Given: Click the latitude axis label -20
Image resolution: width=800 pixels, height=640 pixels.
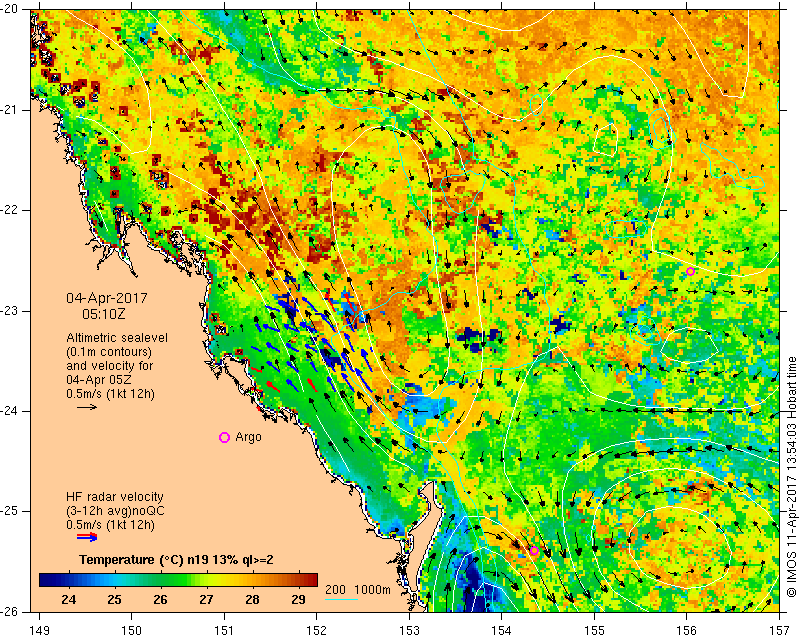Looking at the screenshot, I should point(10,9).
